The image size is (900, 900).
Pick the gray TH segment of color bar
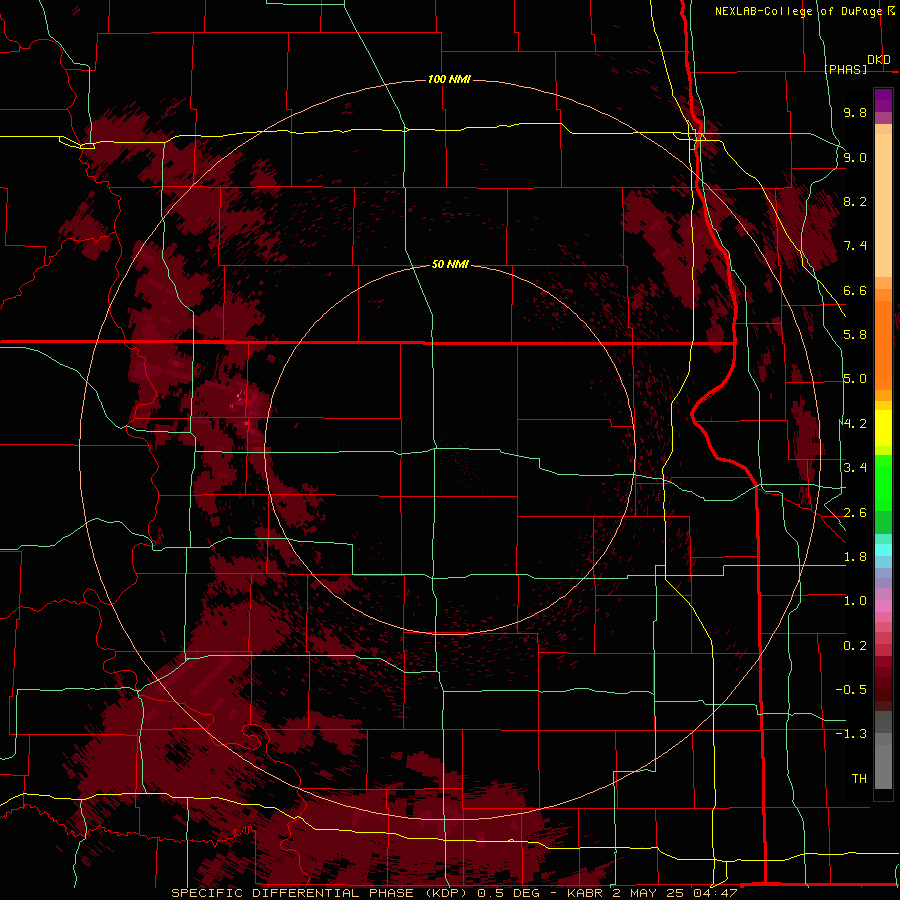pyautogui.click(x=883, y=766)
